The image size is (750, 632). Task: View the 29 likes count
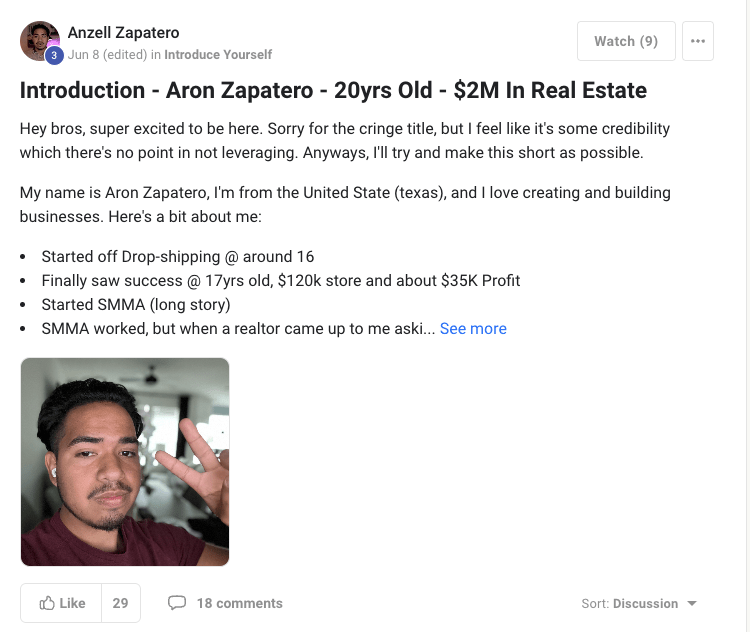[121, 603]
